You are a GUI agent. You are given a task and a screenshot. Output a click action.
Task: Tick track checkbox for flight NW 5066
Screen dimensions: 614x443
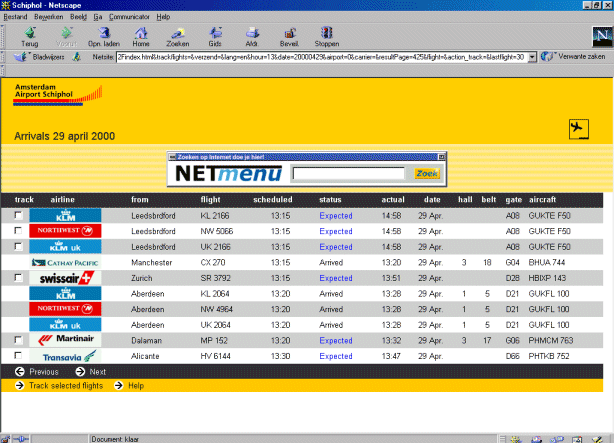[18, 230]
